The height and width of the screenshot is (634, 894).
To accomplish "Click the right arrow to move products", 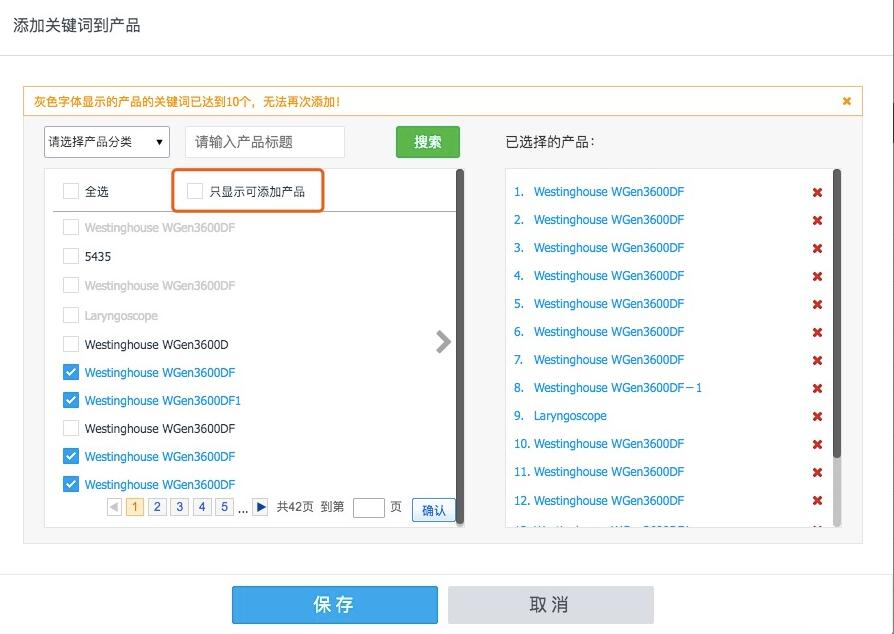I will [443, 342].
